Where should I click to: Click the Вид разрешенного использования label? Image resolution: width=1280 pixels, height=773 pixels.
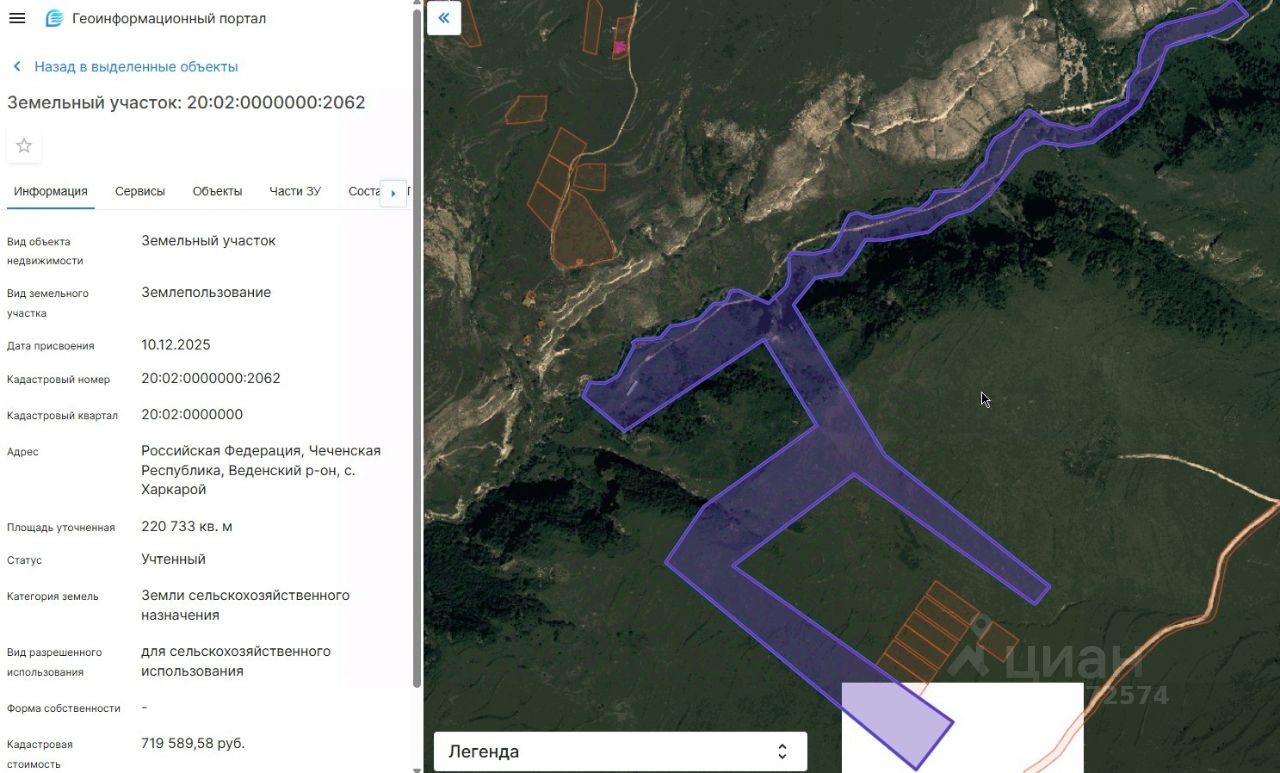[x=55, y=663]
